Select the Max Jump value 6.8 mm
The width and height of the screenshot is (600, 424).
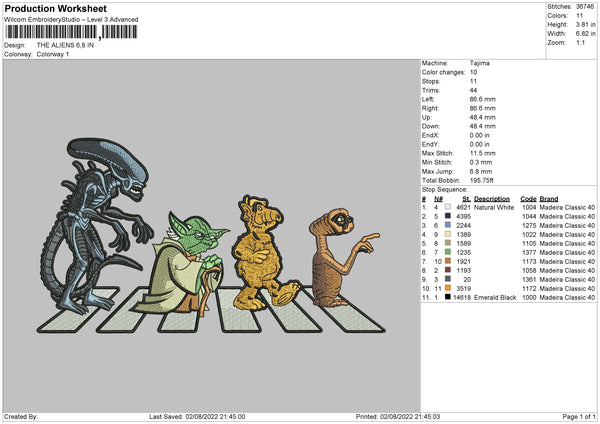tap(481, 171)
